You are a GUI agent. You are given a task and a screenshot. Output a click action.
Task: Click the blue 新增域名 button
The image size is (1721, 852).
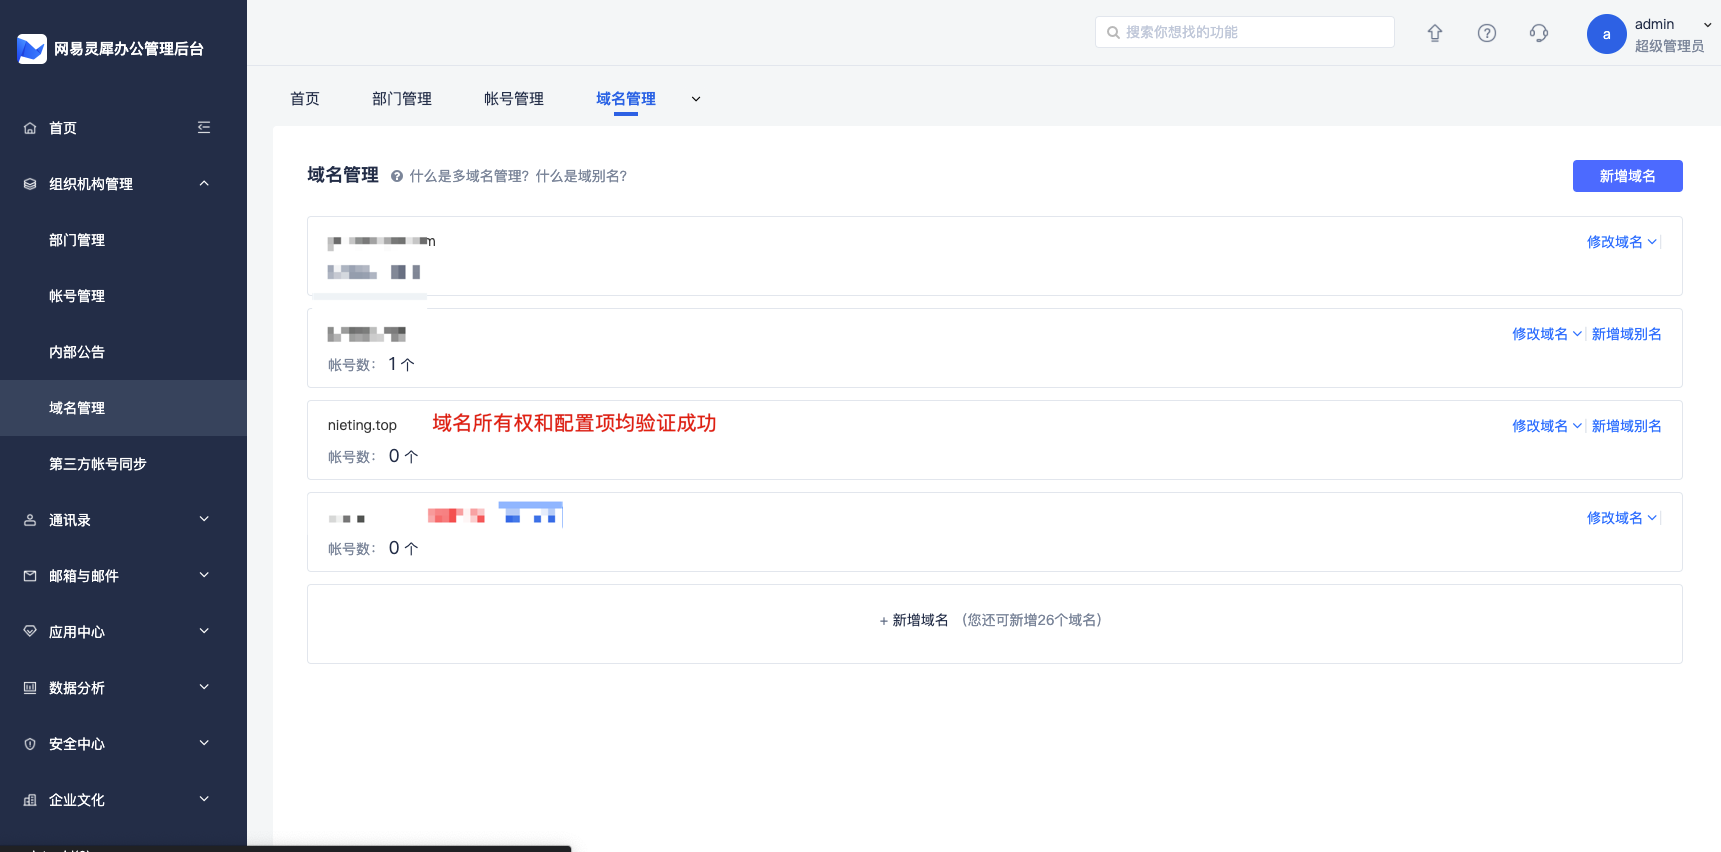click(1627, 176)
